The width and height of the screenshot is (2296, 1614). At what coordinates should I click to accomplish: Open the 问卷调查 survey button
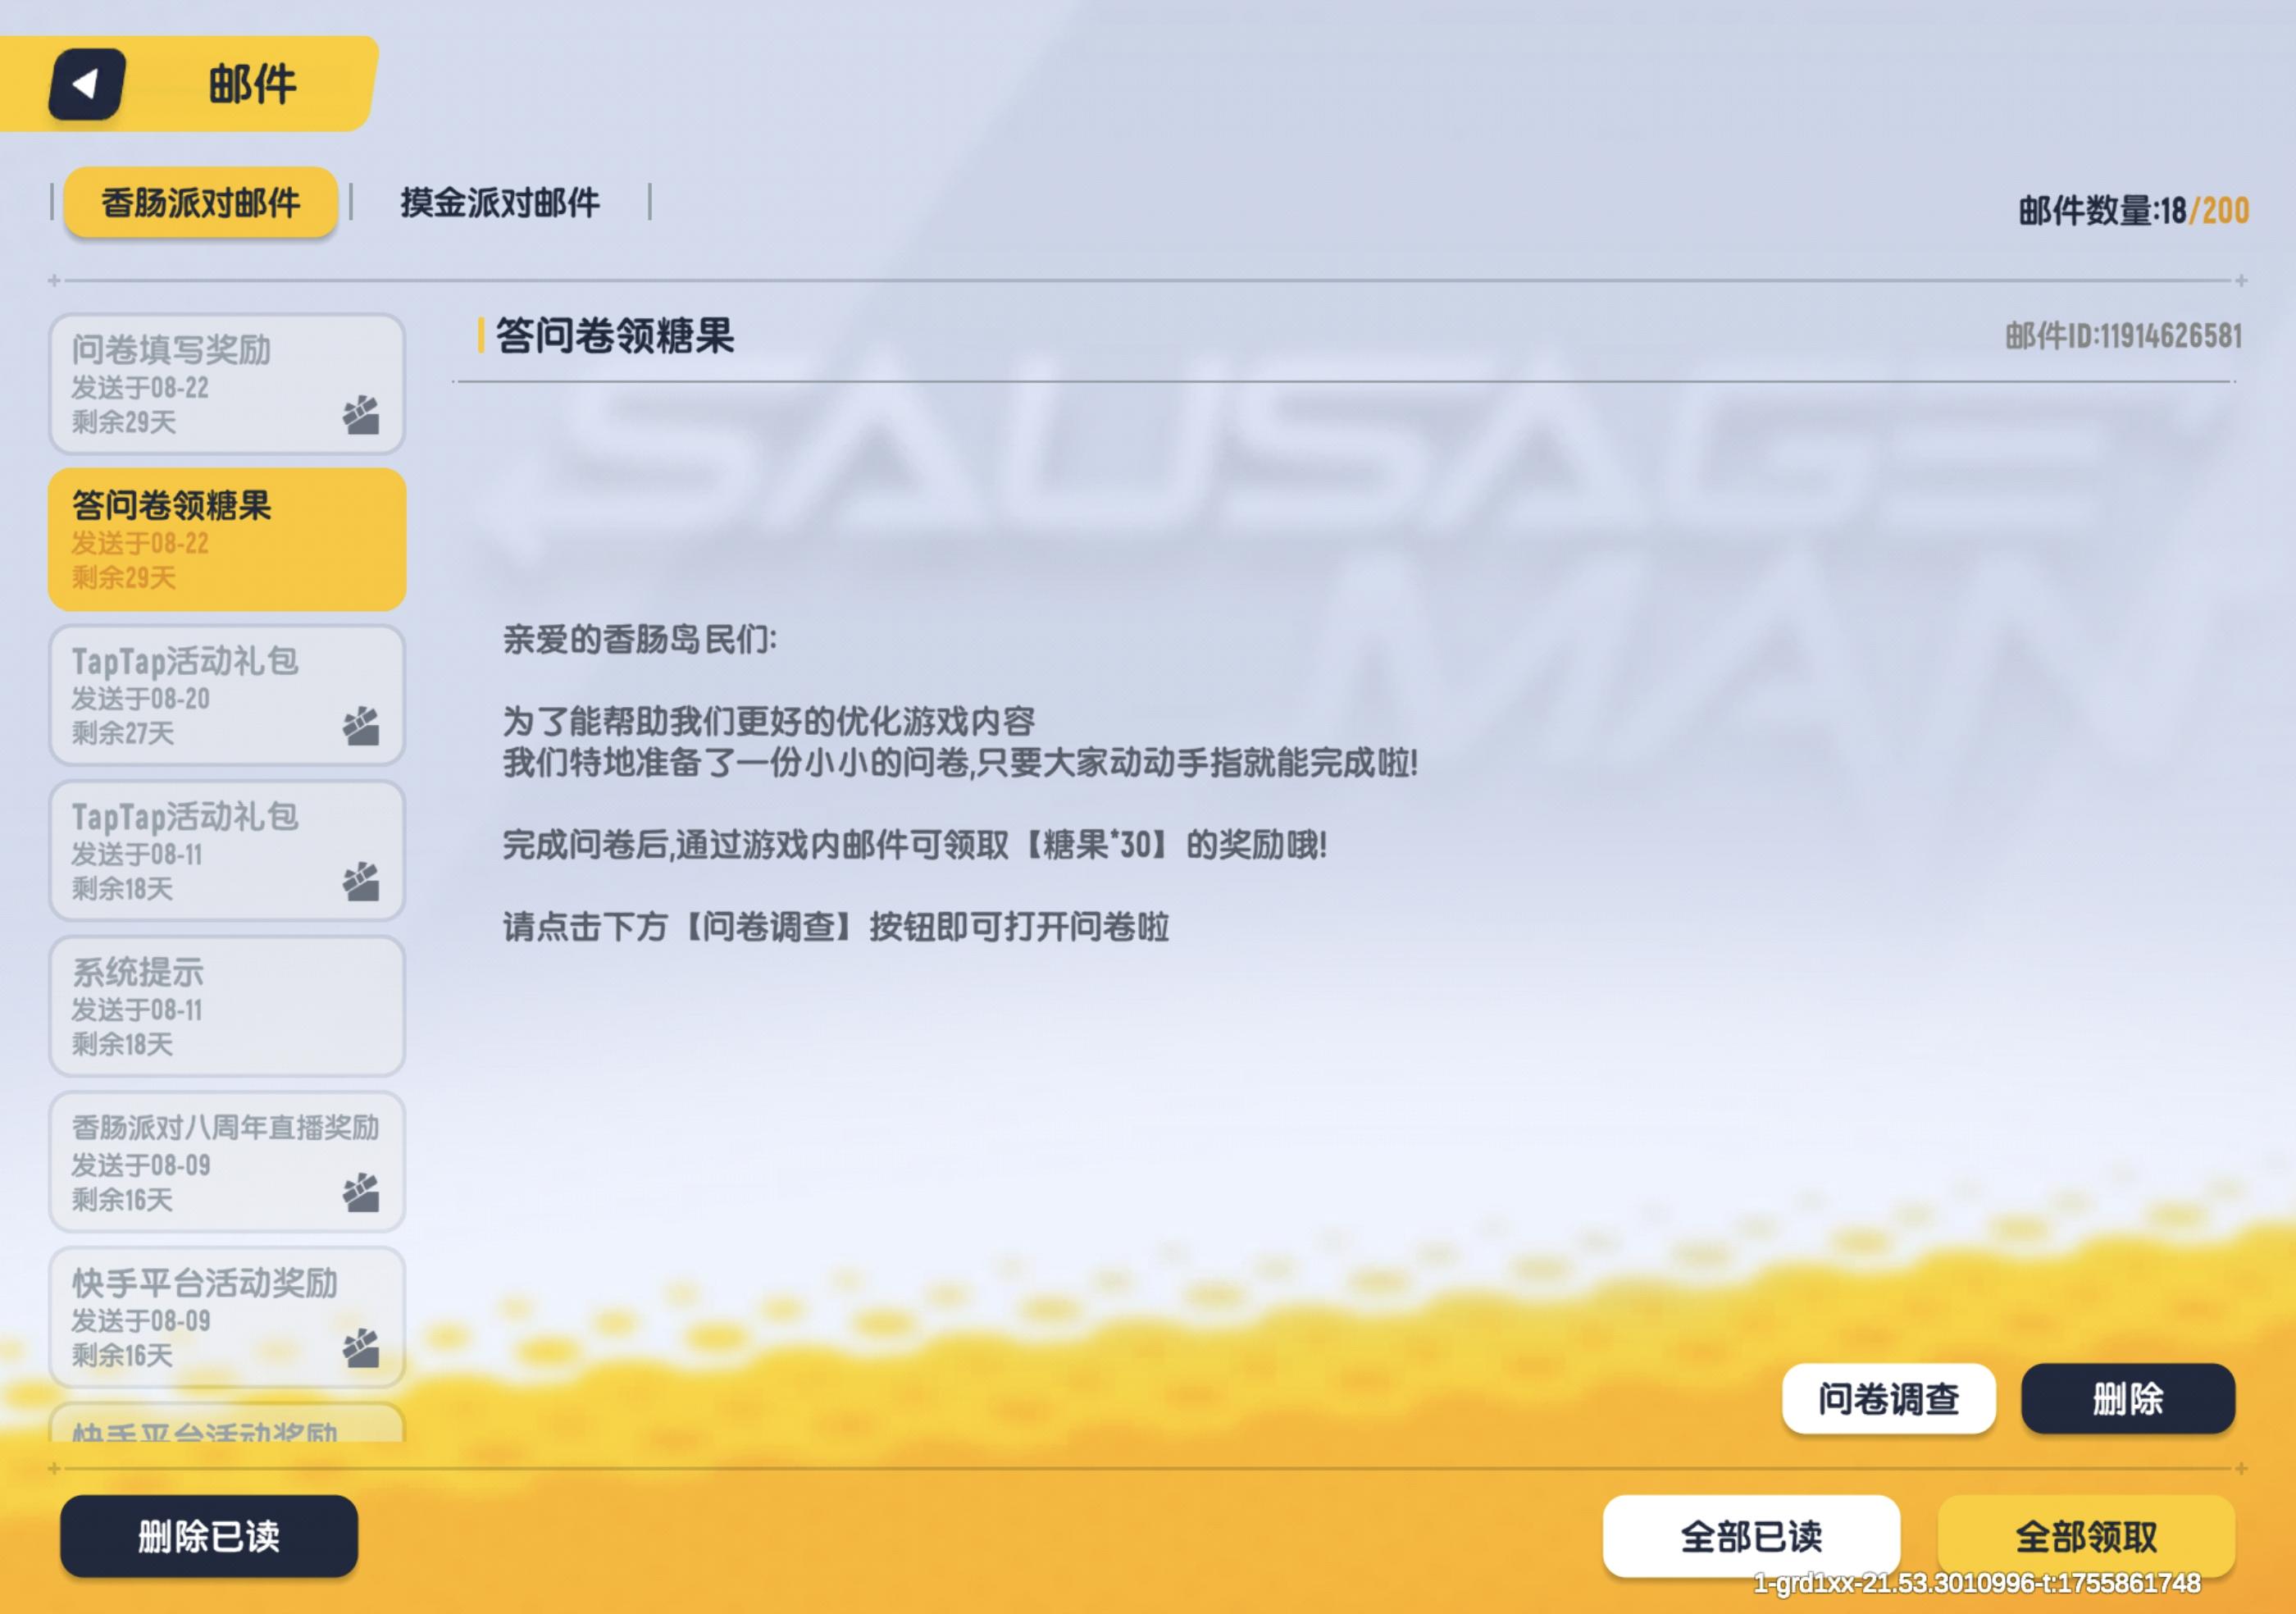(1888, 1398)
